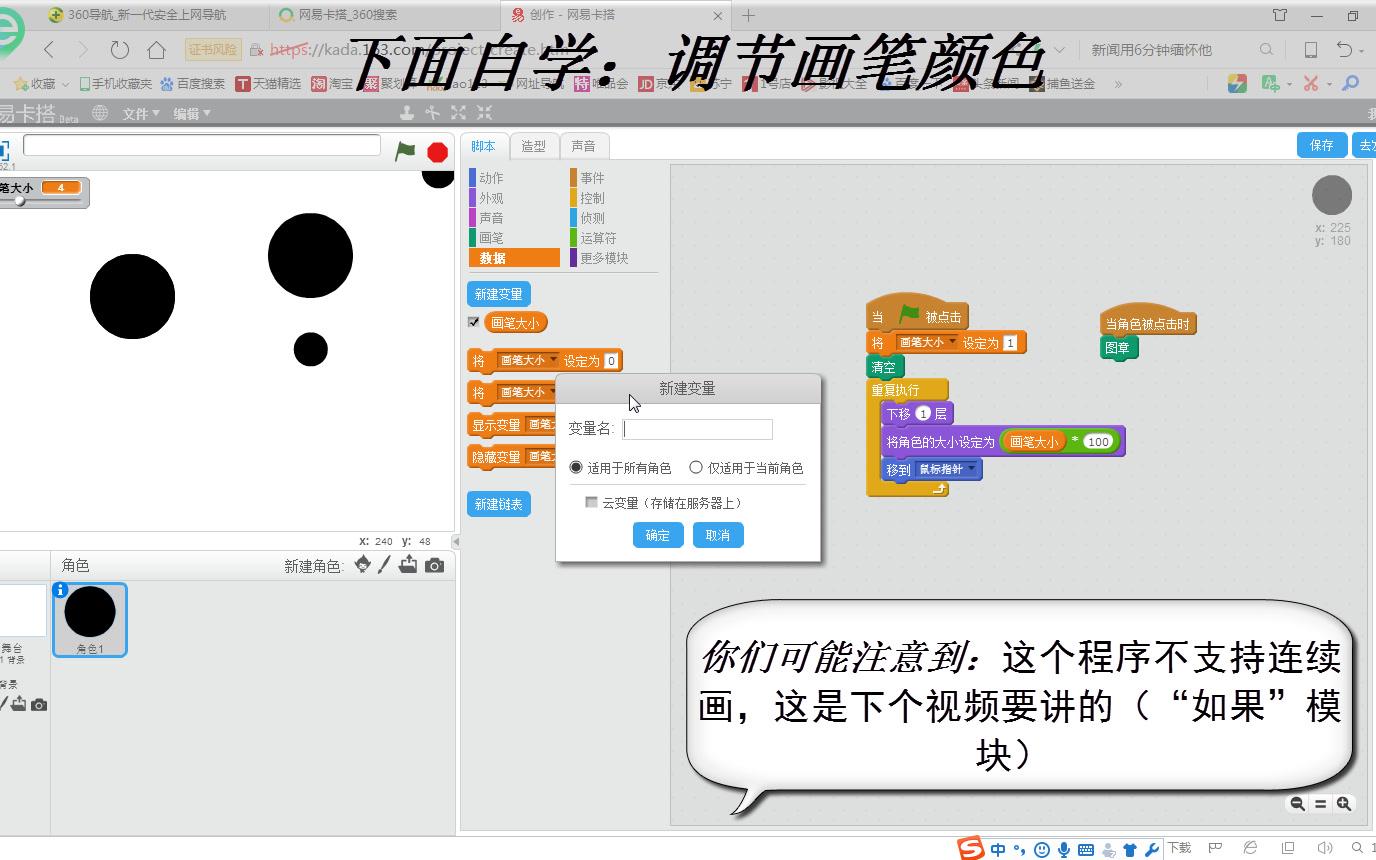Adjust 画笔大小 slider on stage
The width and height of the screenshot is (1376, 860).
tap(19, 201)
